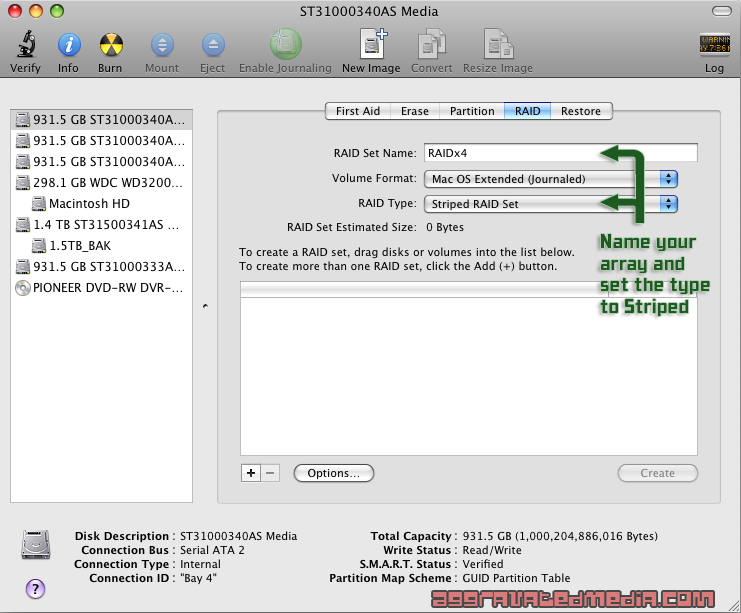Click the 1.4 TB ST31500341AS drive icon
The image size is (741, 613).
tap(23, 224)
